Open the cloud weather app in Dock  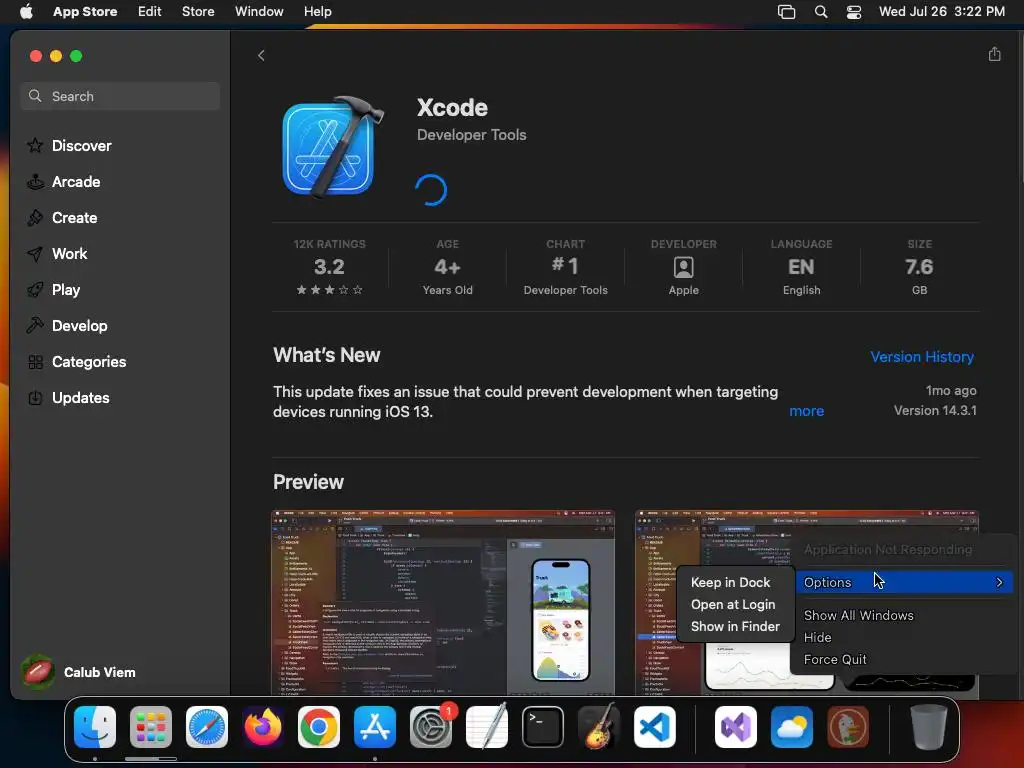pos(792,727)
